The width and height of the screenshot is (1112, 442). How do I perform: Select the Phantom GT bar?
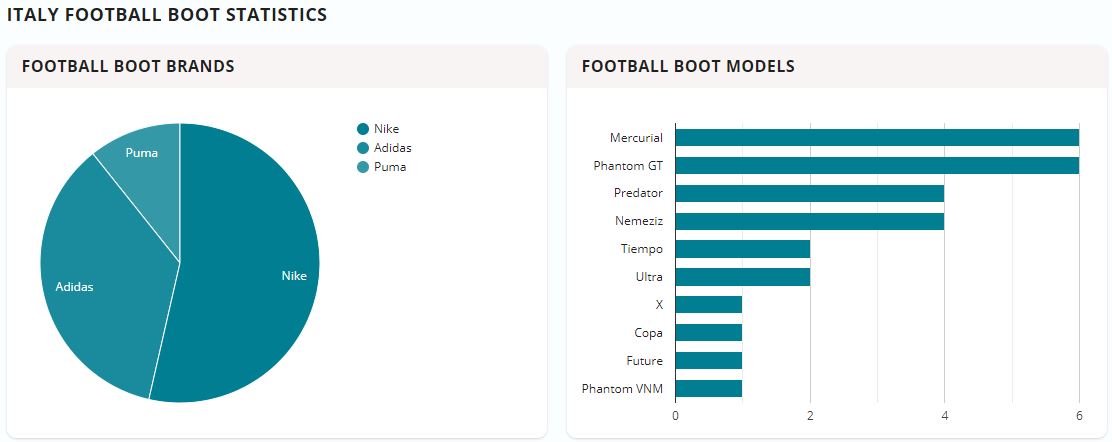[877, 166]
